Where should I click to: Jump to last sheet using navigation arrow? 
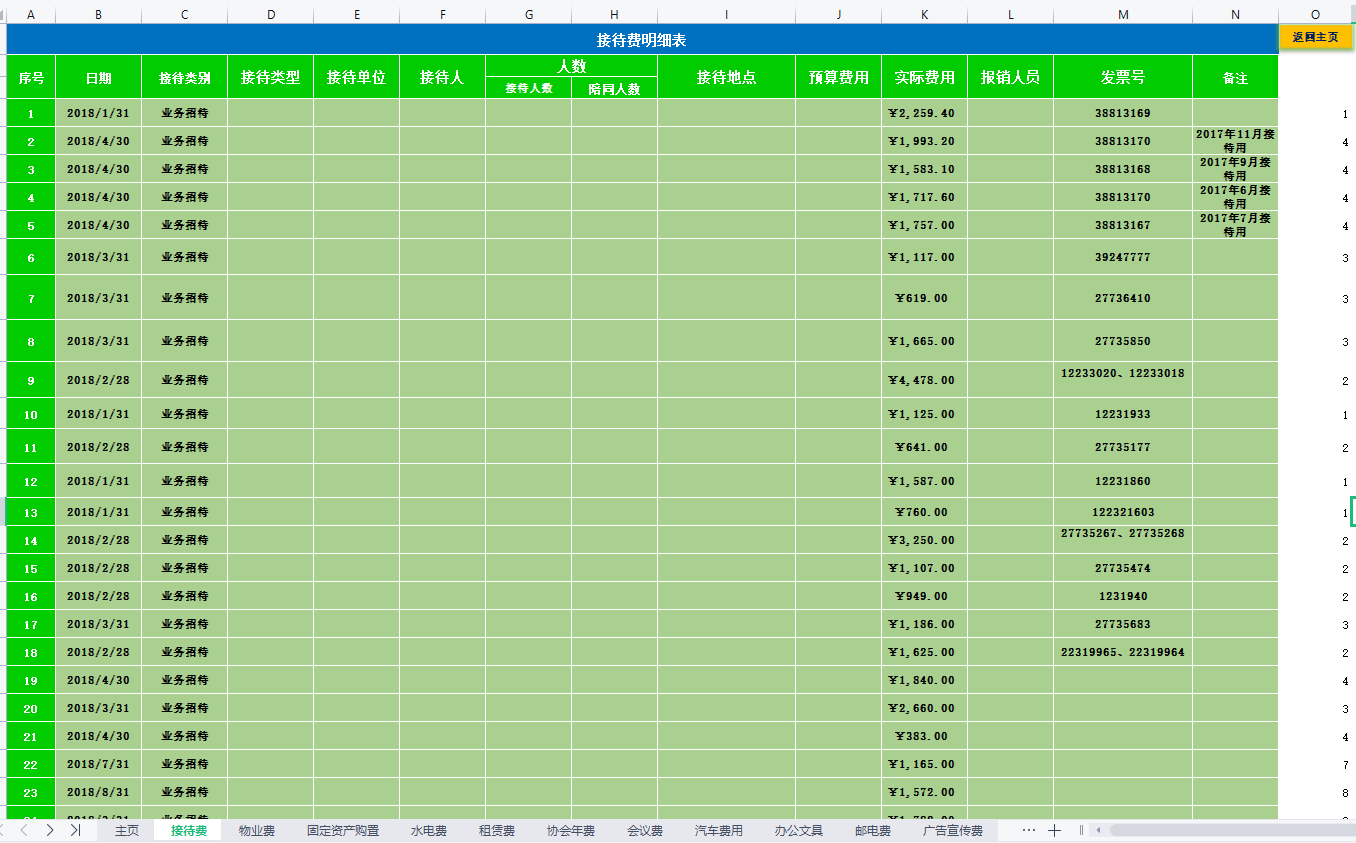point(75,831)
